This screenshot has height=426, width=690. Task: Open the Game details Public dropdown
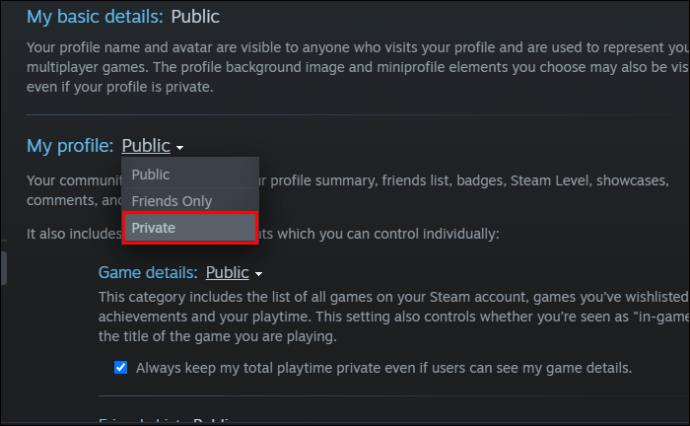228,273
